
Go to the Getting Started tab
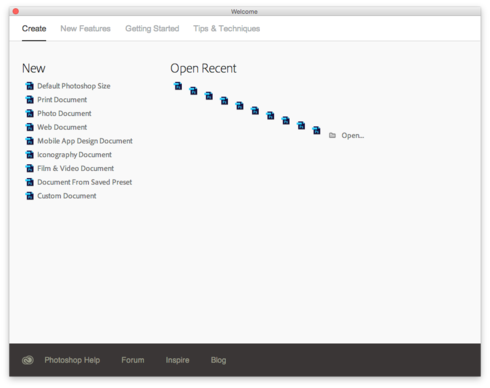coord(152,29)
